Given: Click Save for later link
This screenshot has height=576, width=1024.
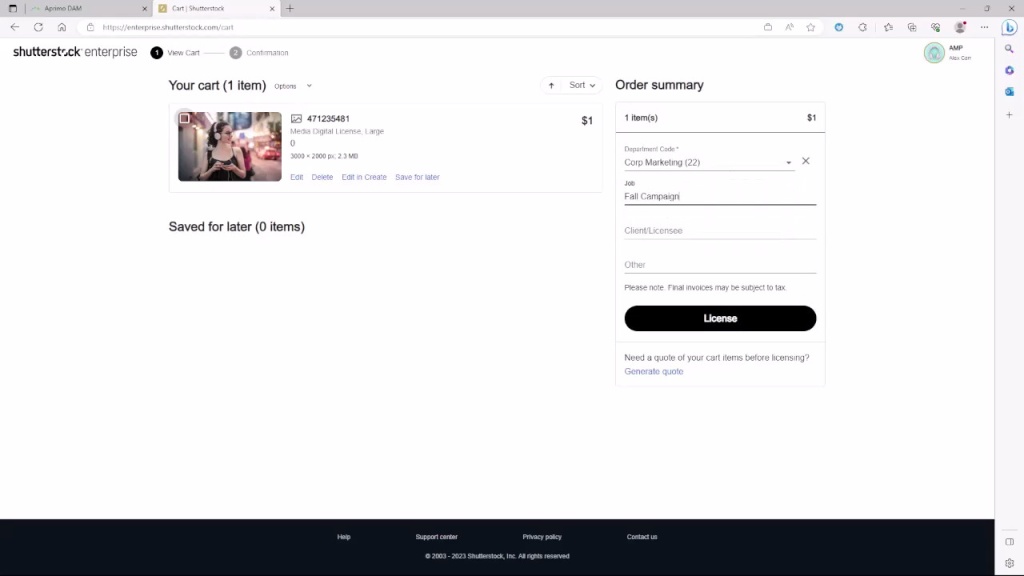Looking at the screenshot, I should click(x=417, y=177).
